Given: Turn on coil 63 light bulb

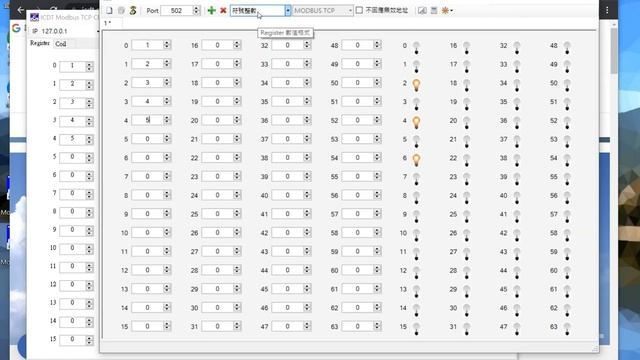Looking at the screenshot, I should (567, 329).
